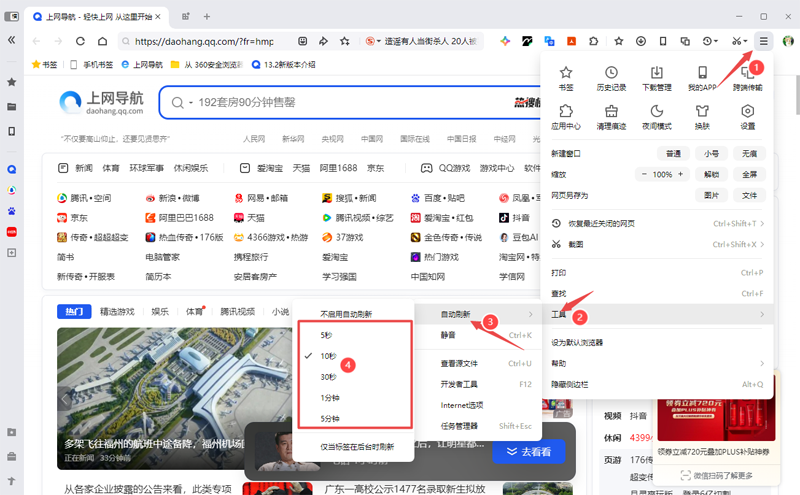Image resolution: width=800 pixels, height=495 pixels.
Task: Open the 截图 screenshot menu entry
Action: [x=657, y=244]
